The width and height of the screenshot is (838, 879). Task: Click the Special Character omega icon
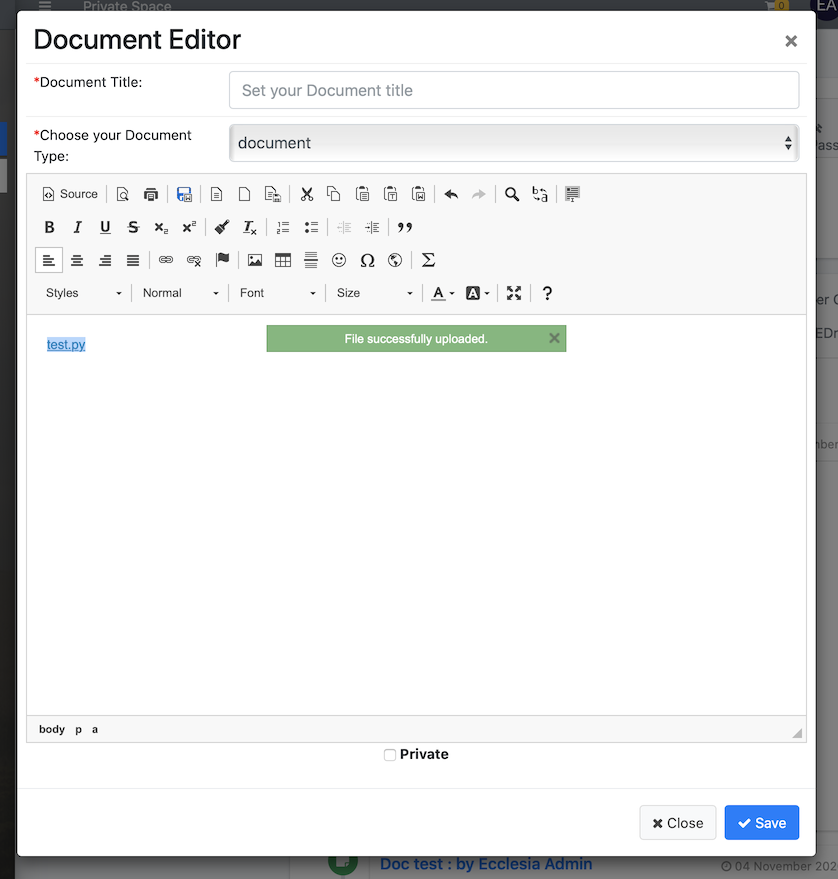[x=367, y=260]
